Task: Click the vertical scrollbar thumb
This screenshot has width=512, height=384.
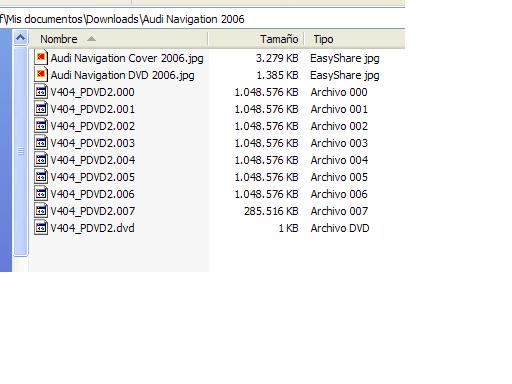Action: point(21,151)
